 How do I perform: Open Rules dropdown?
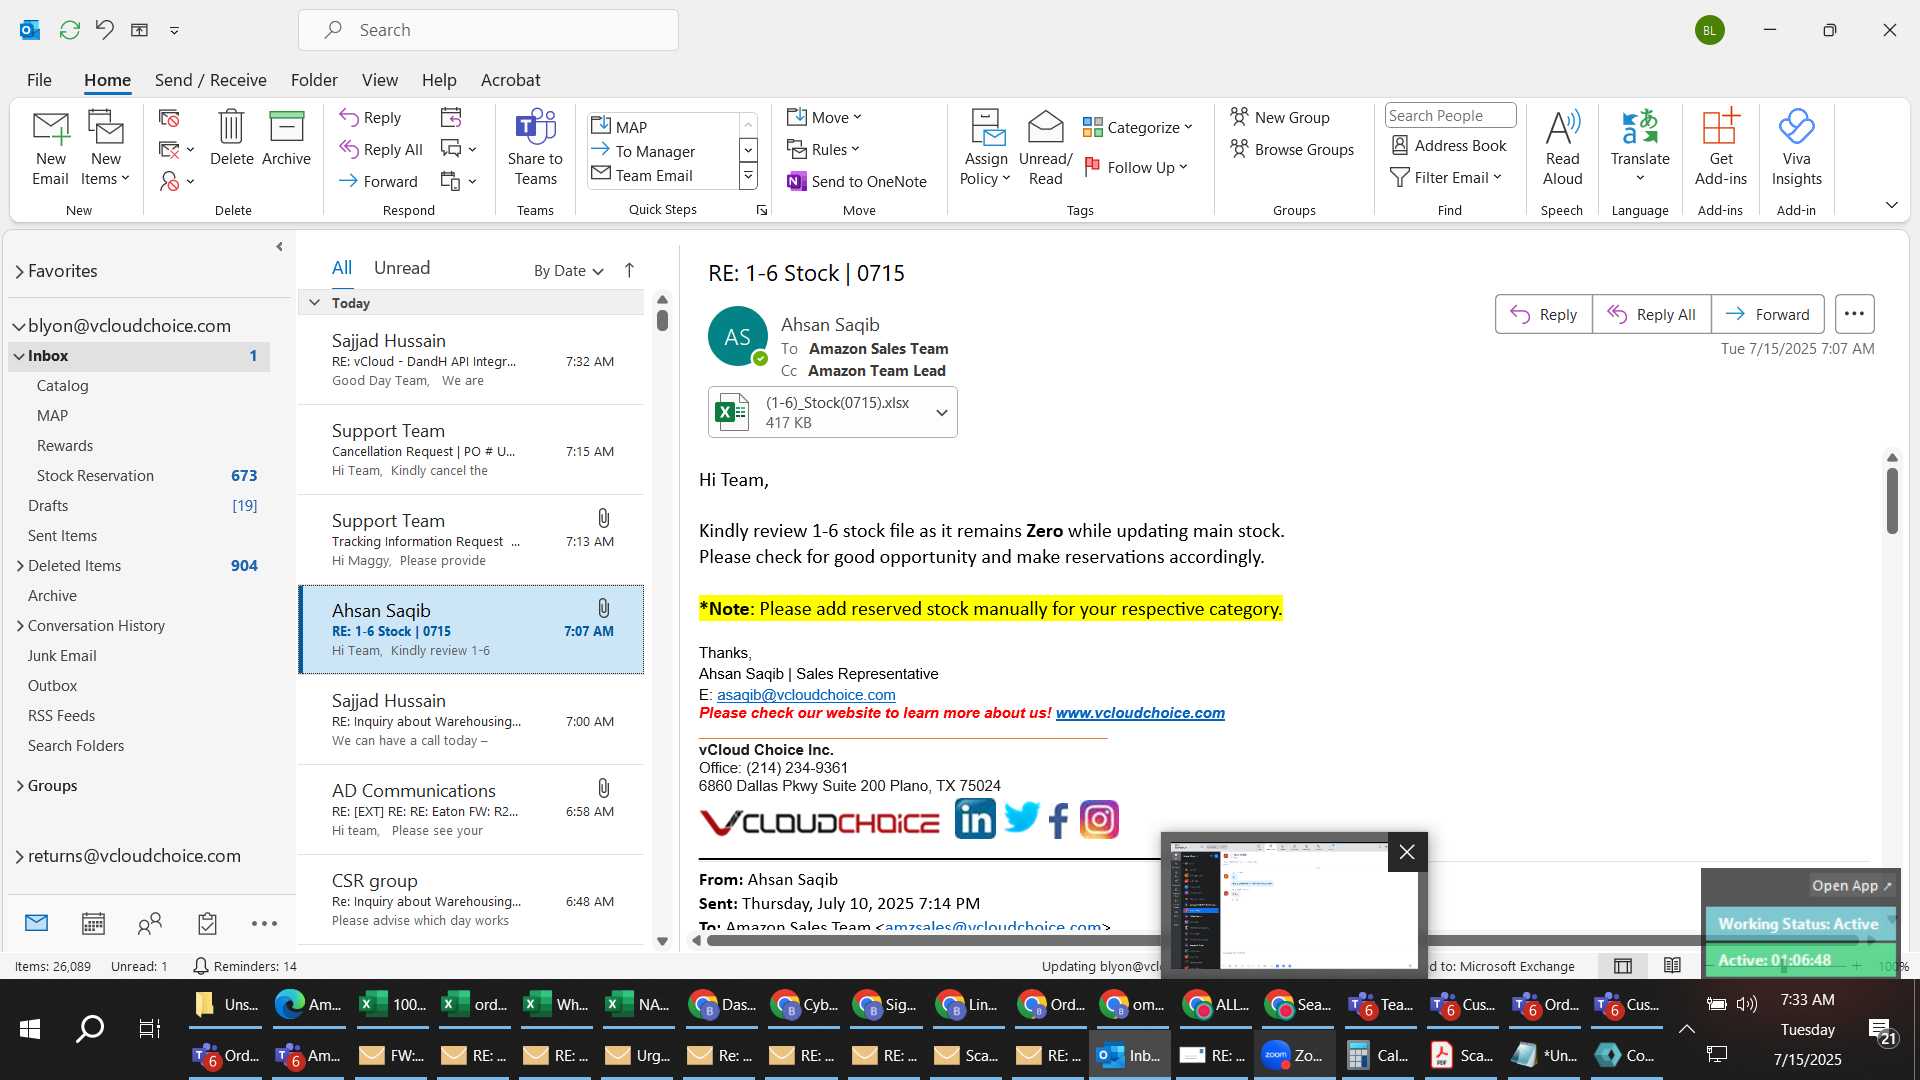pos(823,149)
